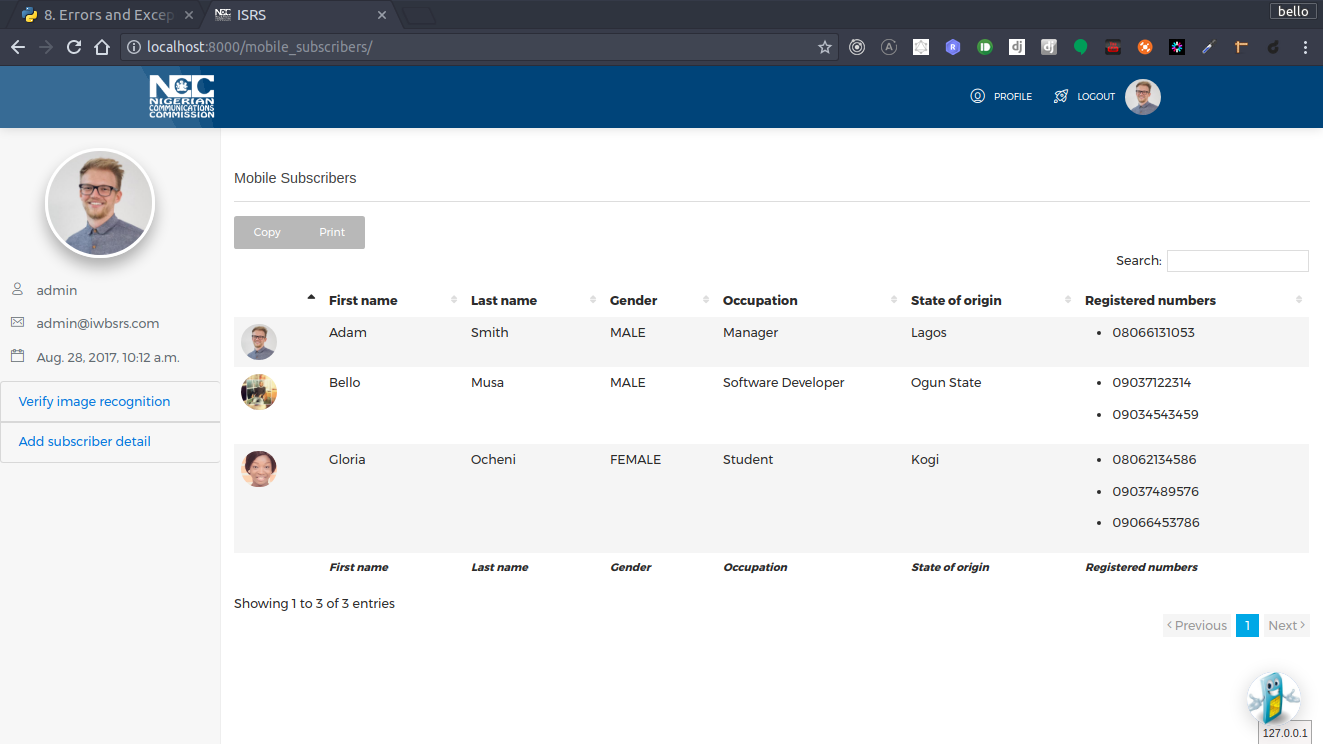Viewport: 1323px width, 744px height.
Task: Open the colorful starburst extension icon
Action: coord(1177,47)
